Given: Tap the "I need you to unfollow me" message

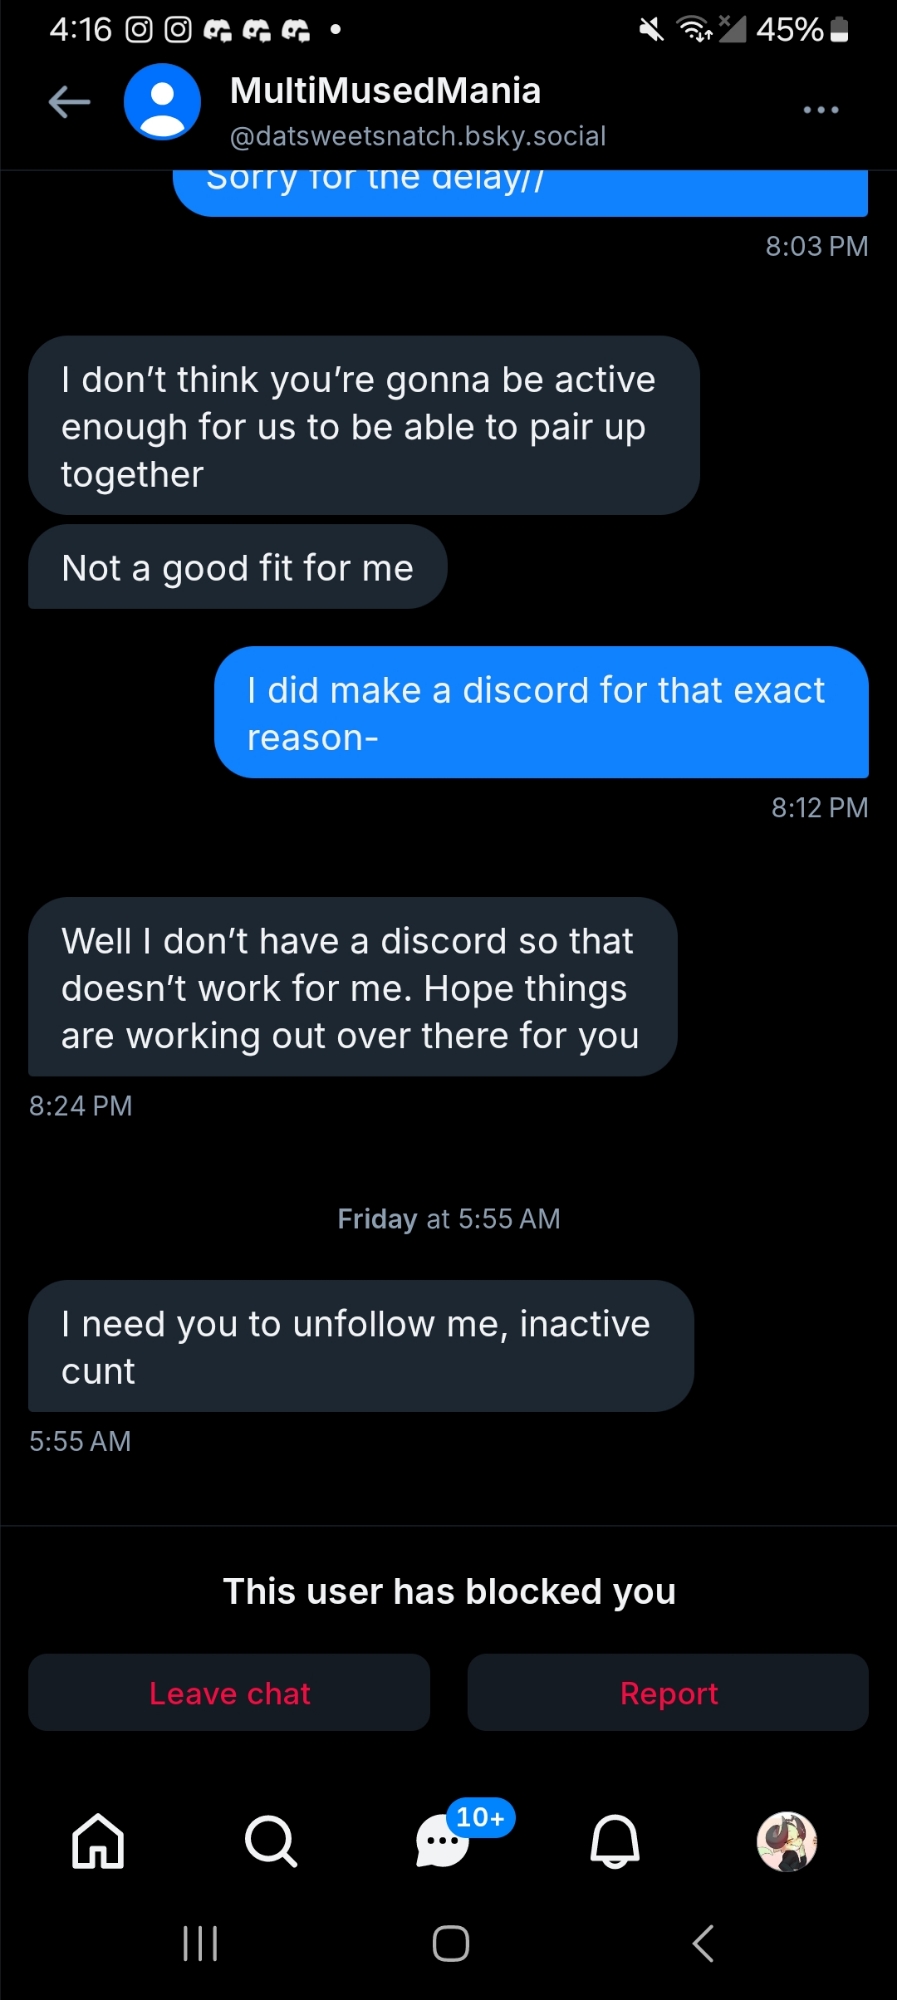Looking at the screenshot, I should click(x=360, y=1346).
